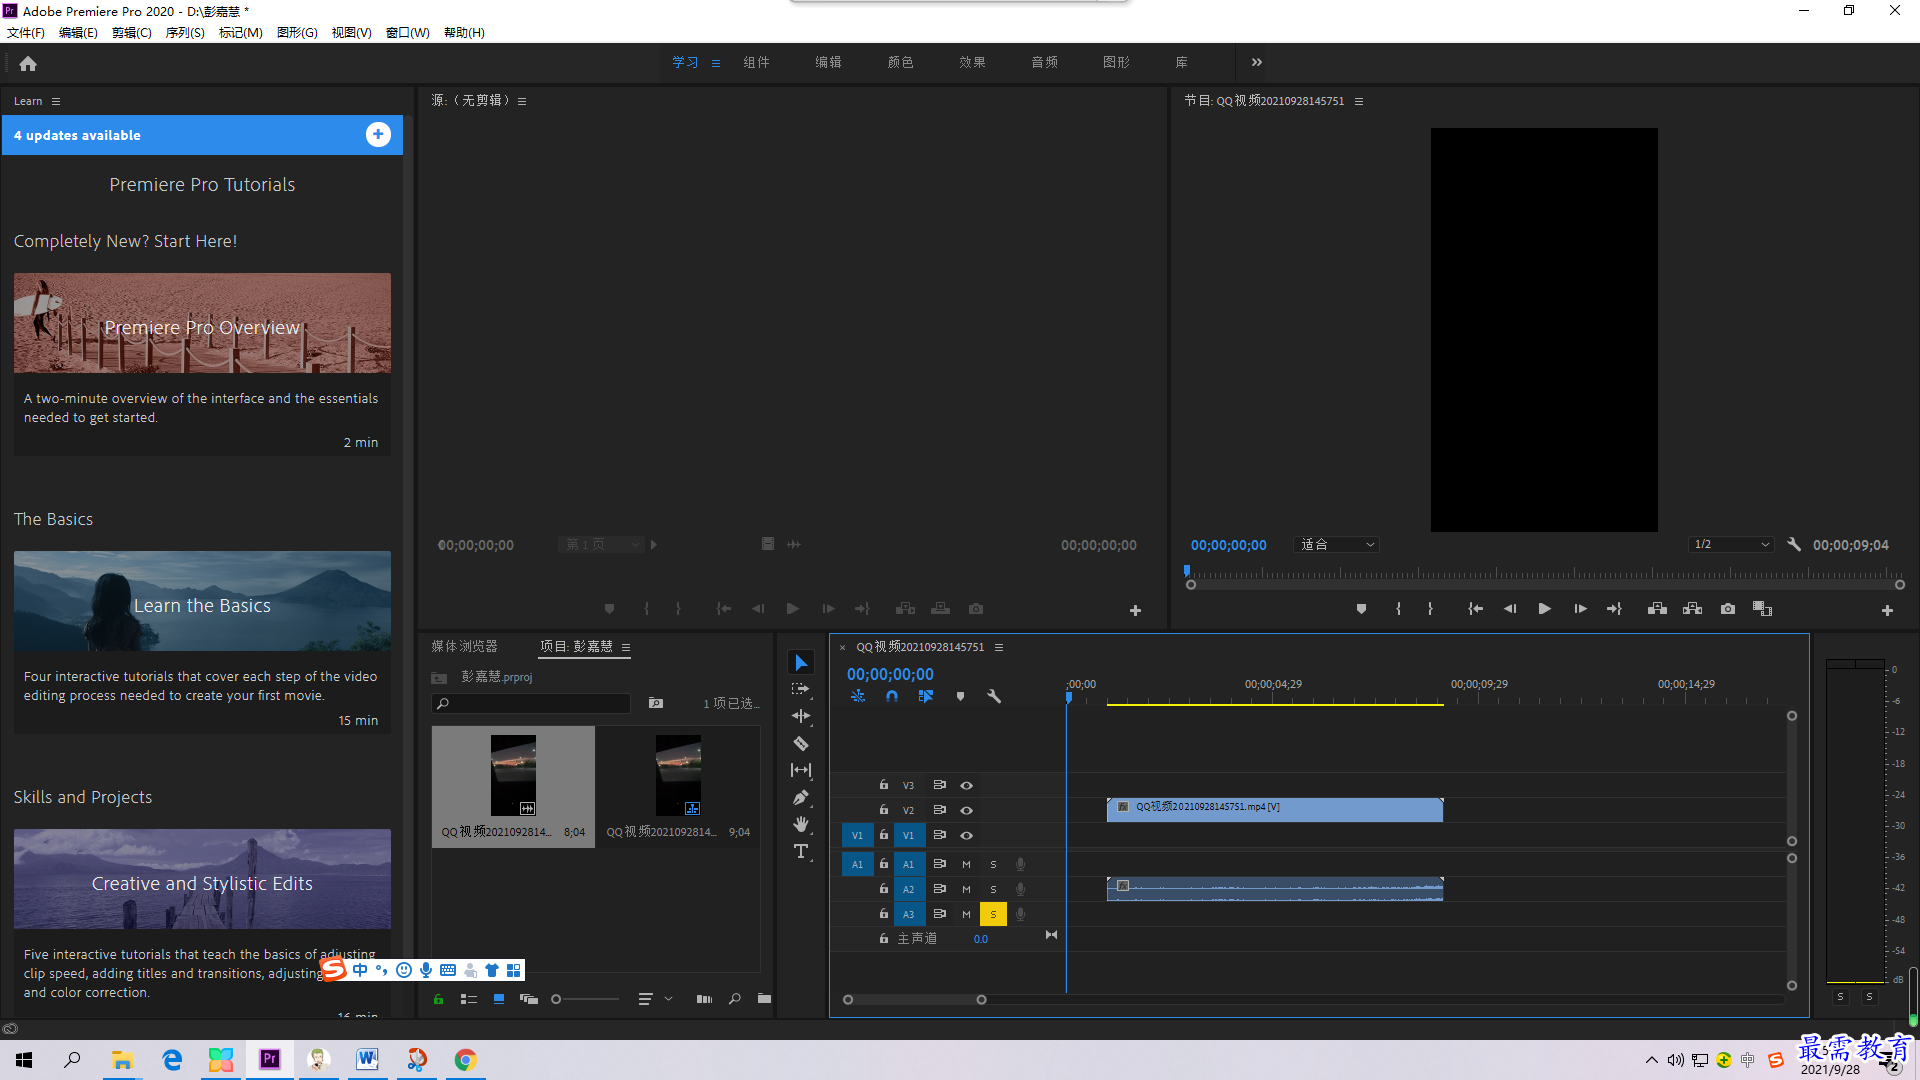Click Automate to Sequence in project panel
Screen dimensions: 1920x1080
(704, 999)
